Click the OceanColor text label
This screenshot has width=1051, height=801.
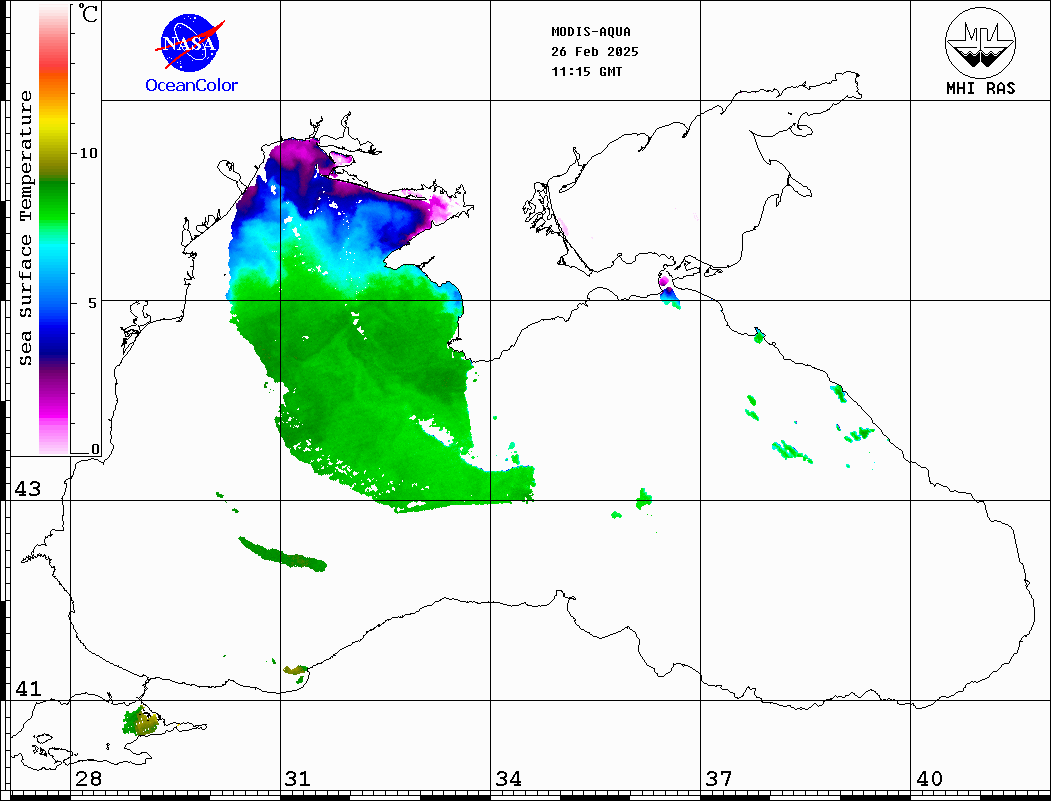pos(192,85)
